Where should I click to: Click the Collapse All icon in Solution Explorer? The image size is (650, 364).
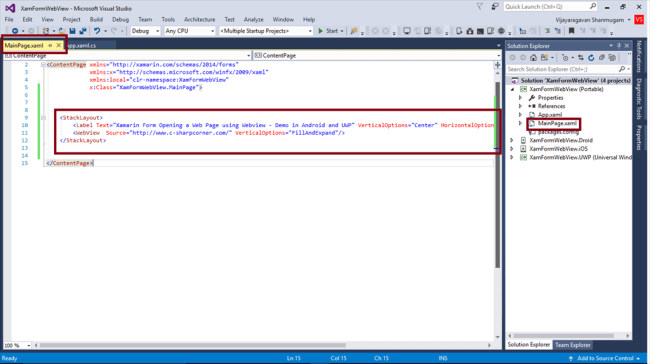(601, 58)
